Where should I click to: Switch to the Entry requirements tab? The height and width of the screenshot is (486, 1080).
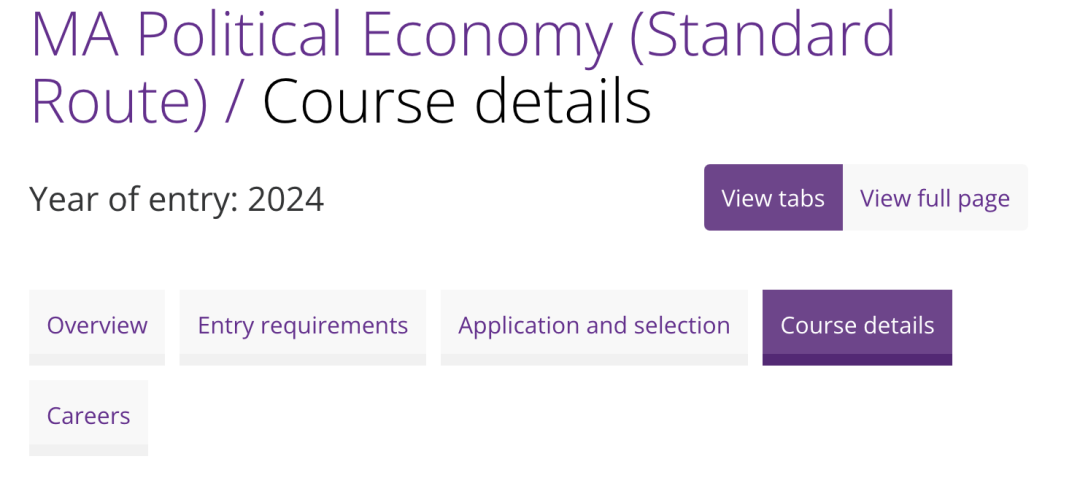[302, 326]
